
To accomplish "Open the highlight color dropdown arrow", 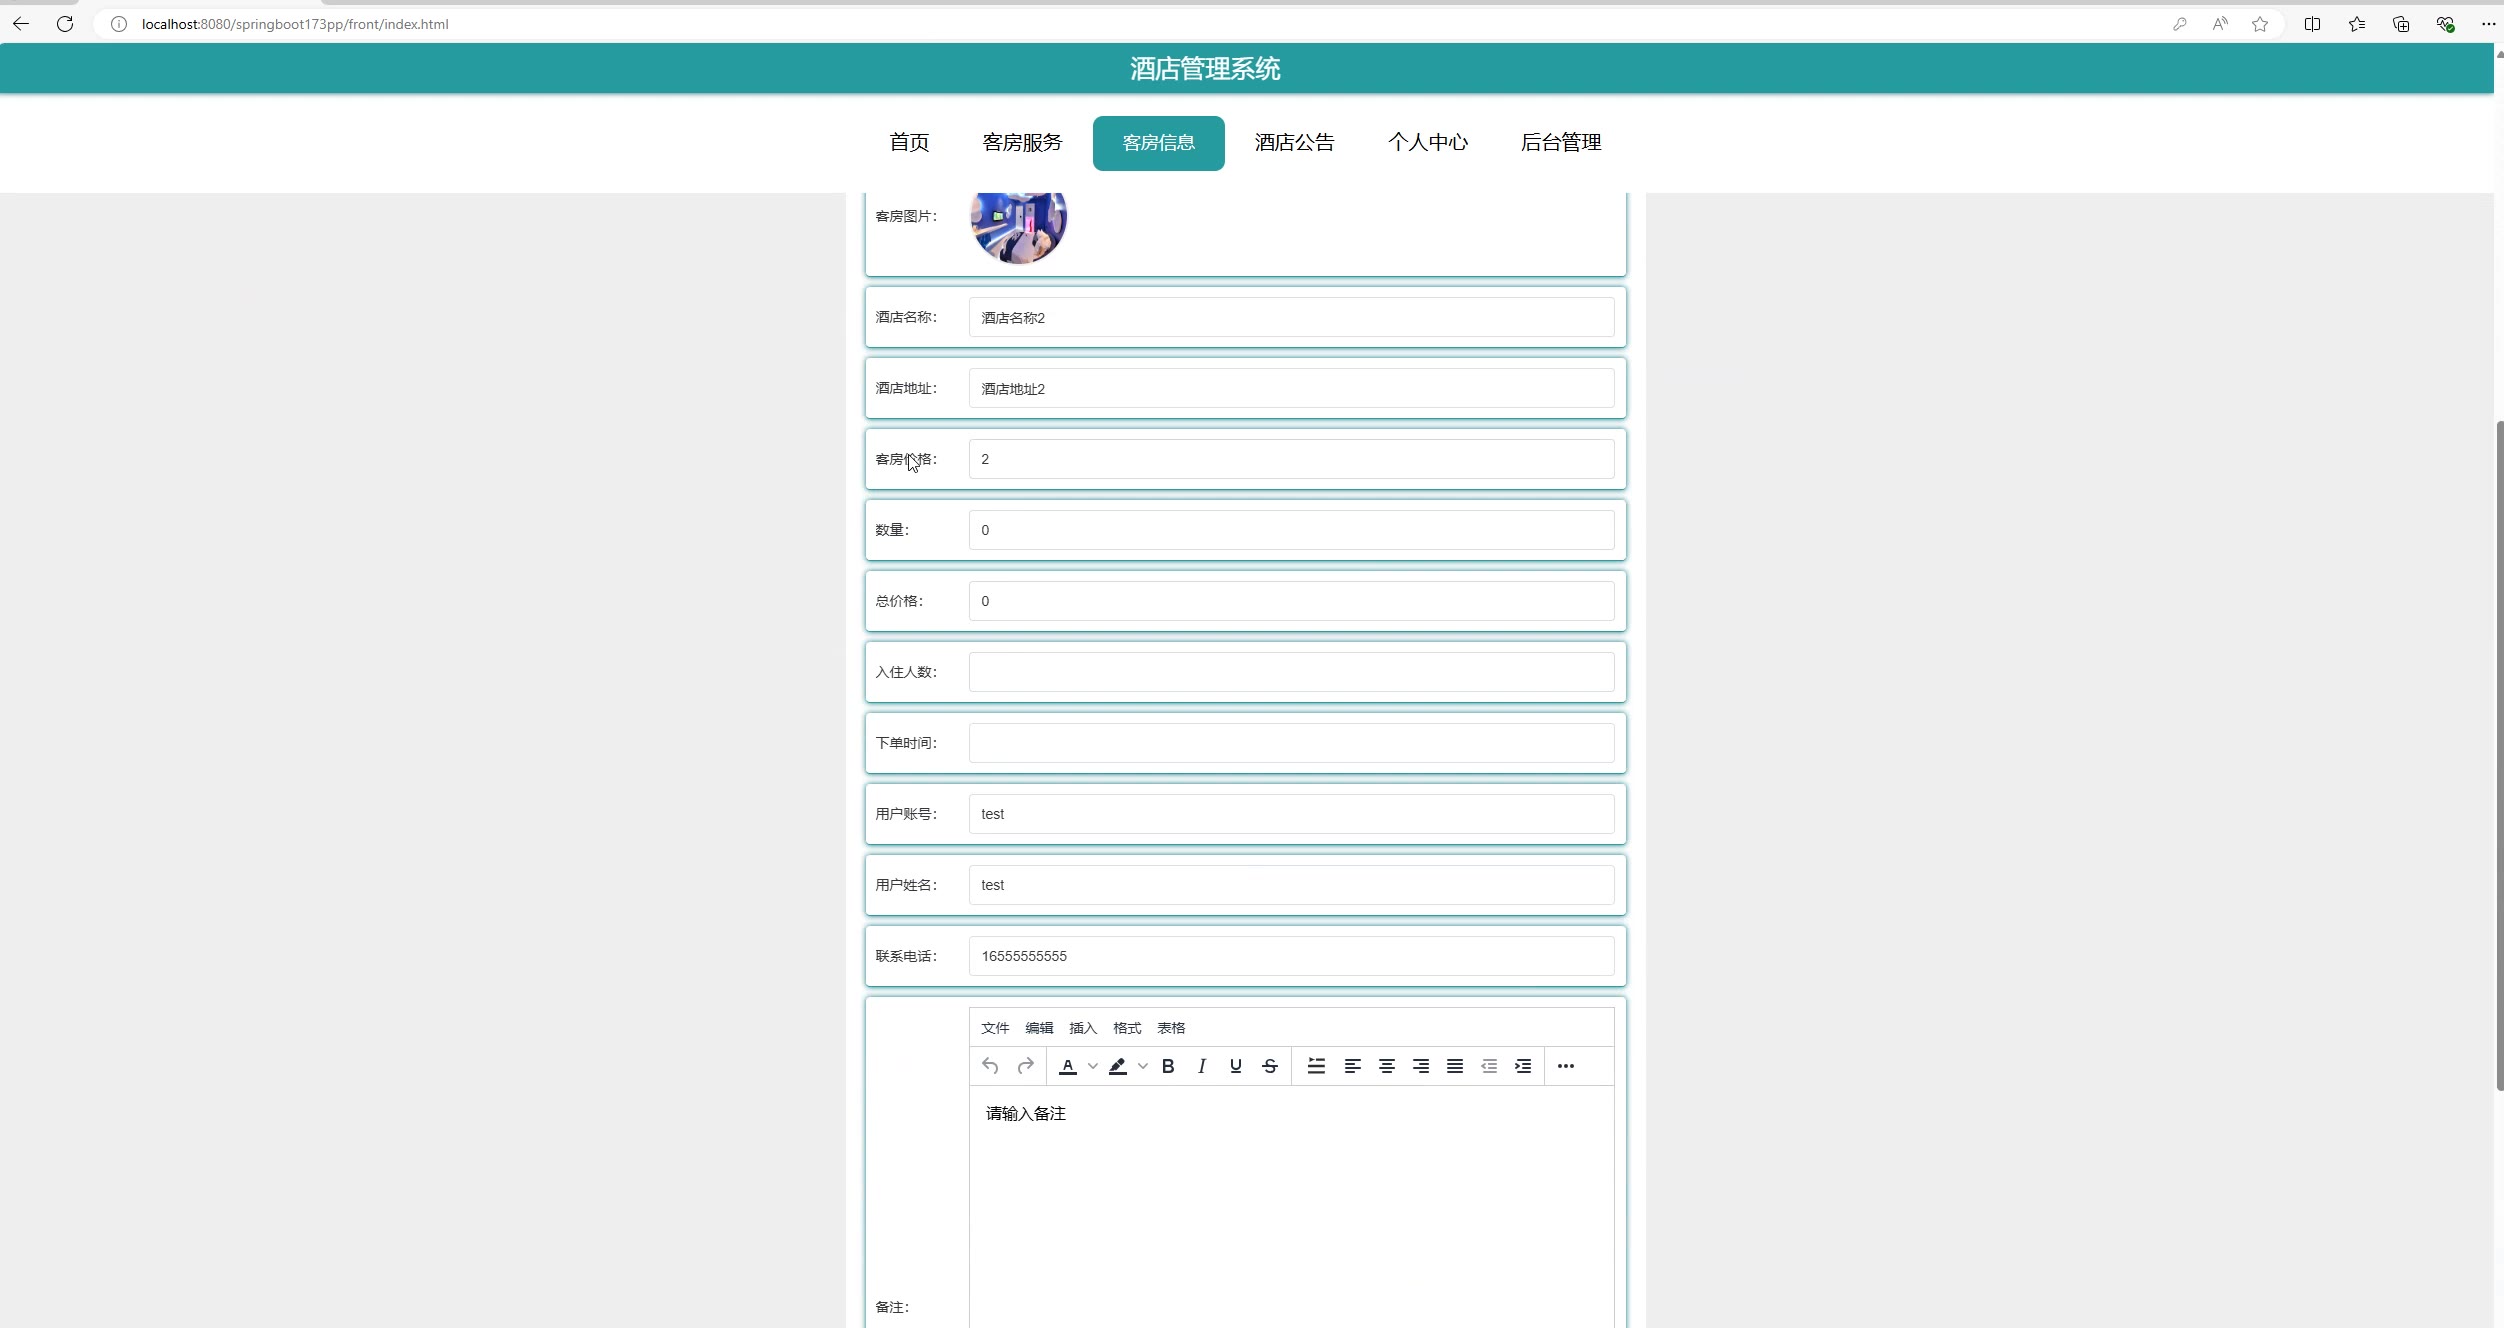I will click(1142, 1066).
